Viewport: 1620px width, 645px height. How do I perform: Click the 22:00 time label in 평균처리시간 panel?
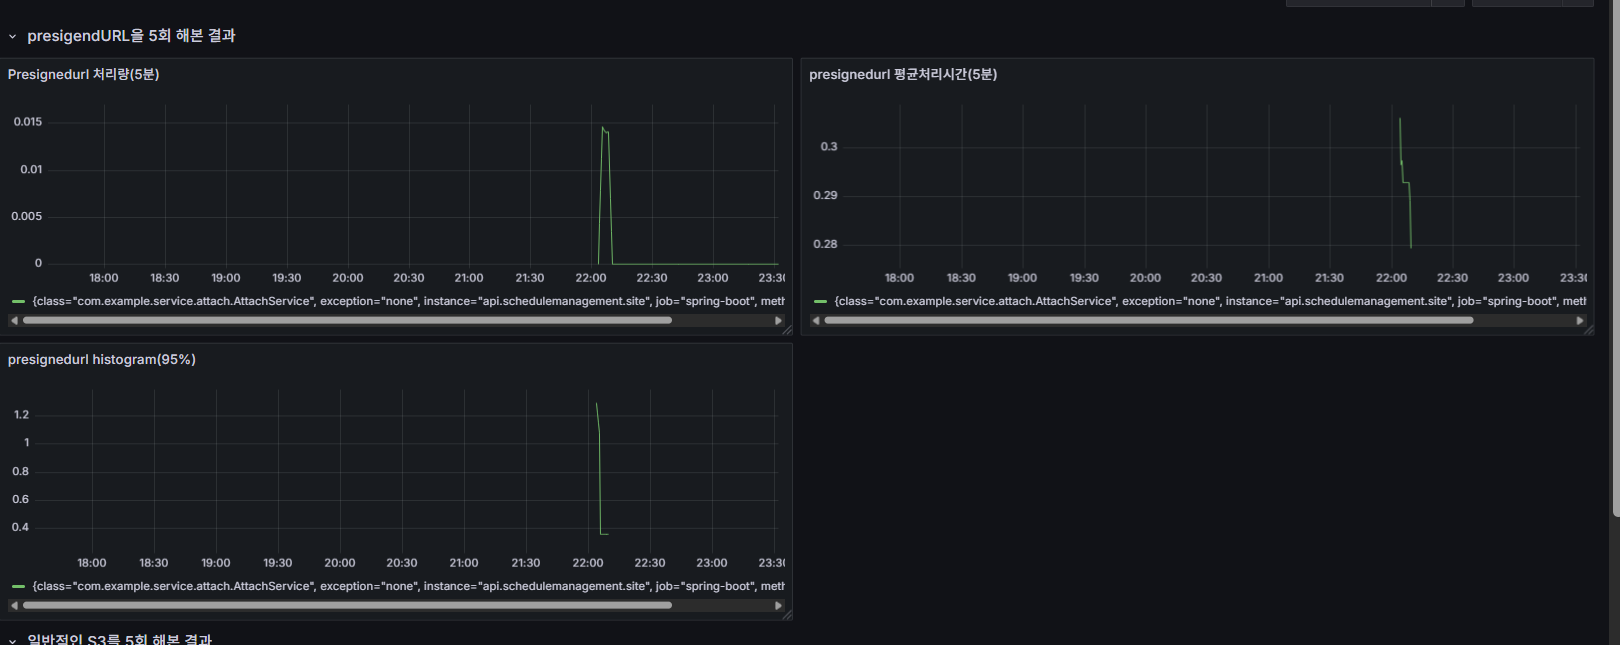1391,278
